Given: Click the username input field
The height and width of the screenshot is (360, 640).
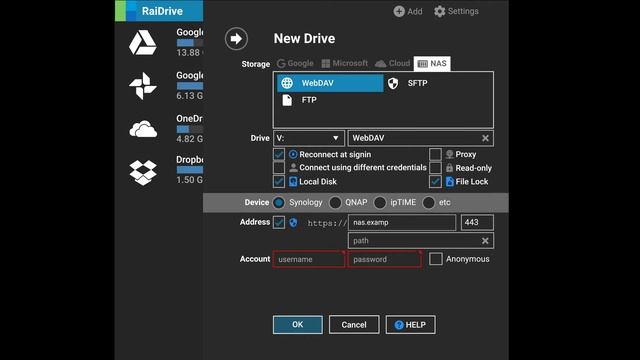Looking at the screenshot, I should coord(309,259).
